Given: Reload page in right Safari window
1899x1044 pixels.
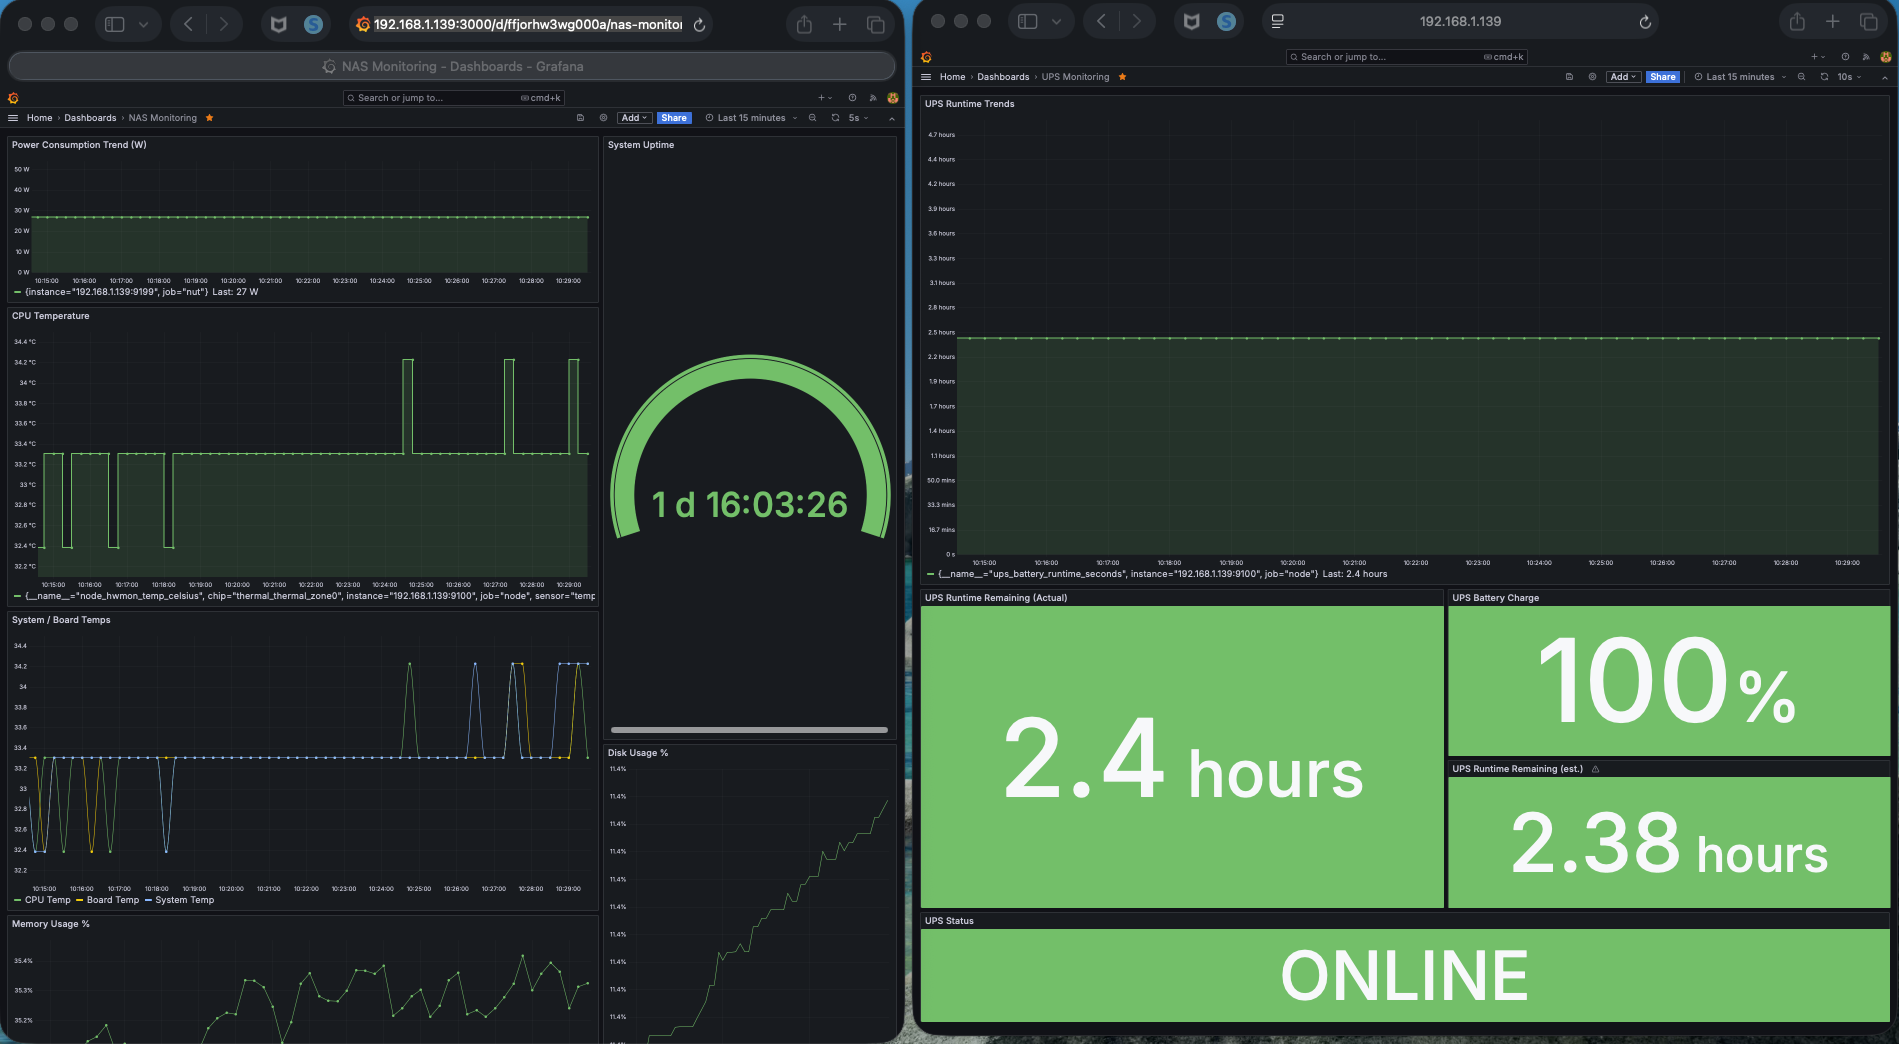Looking at the screenshot, I should (x=1645, y=22).
